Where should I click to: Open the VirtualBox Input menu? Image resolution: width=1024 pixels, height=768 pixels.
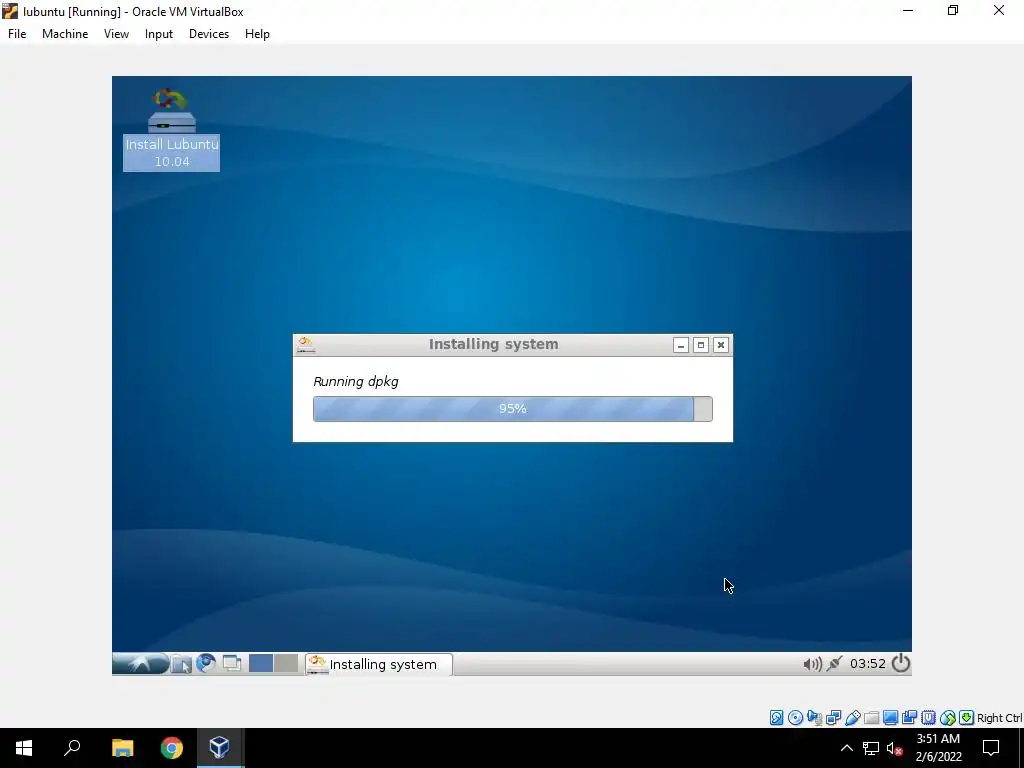159,34
